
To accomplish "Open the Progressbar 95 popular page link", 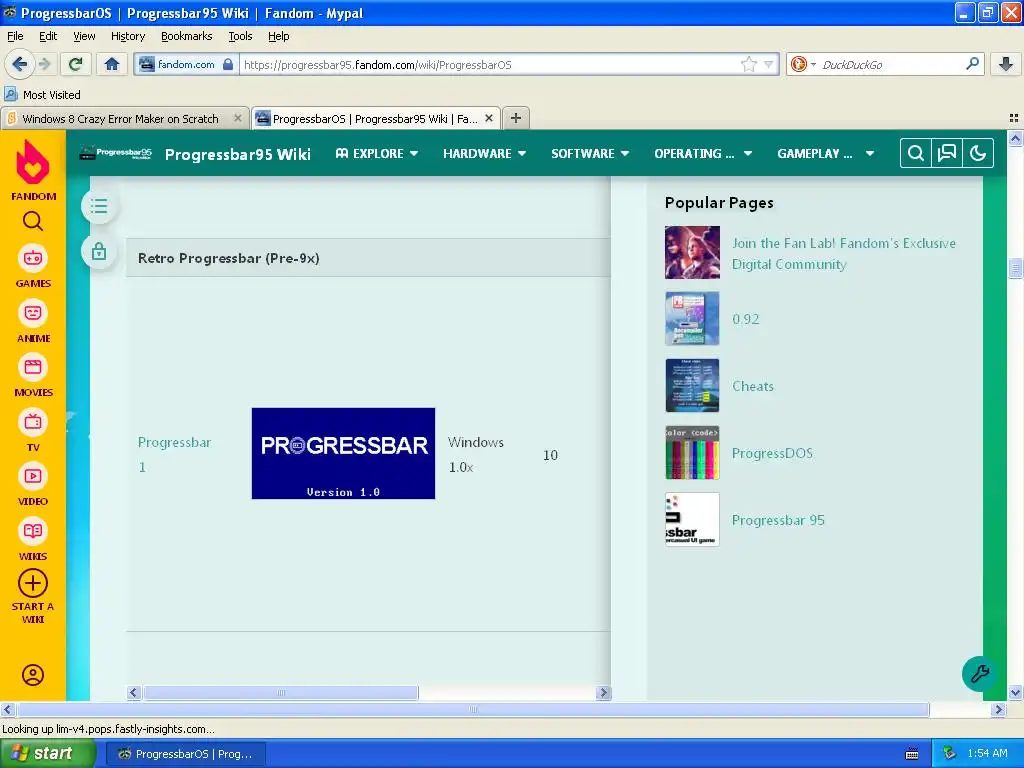I will coord(778,520).
